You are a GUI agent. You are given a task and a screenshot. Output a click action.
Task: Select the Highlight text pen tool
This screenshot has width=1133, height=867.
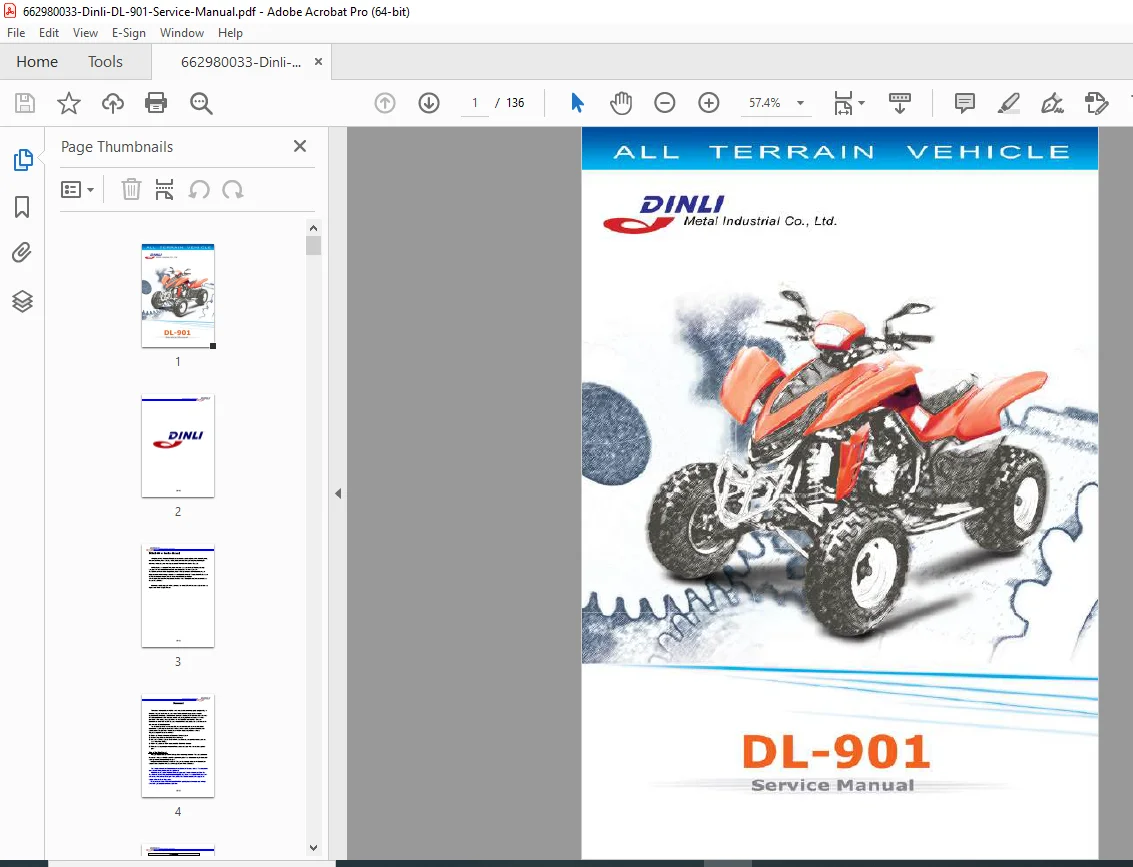click(x=1009, y=103)
